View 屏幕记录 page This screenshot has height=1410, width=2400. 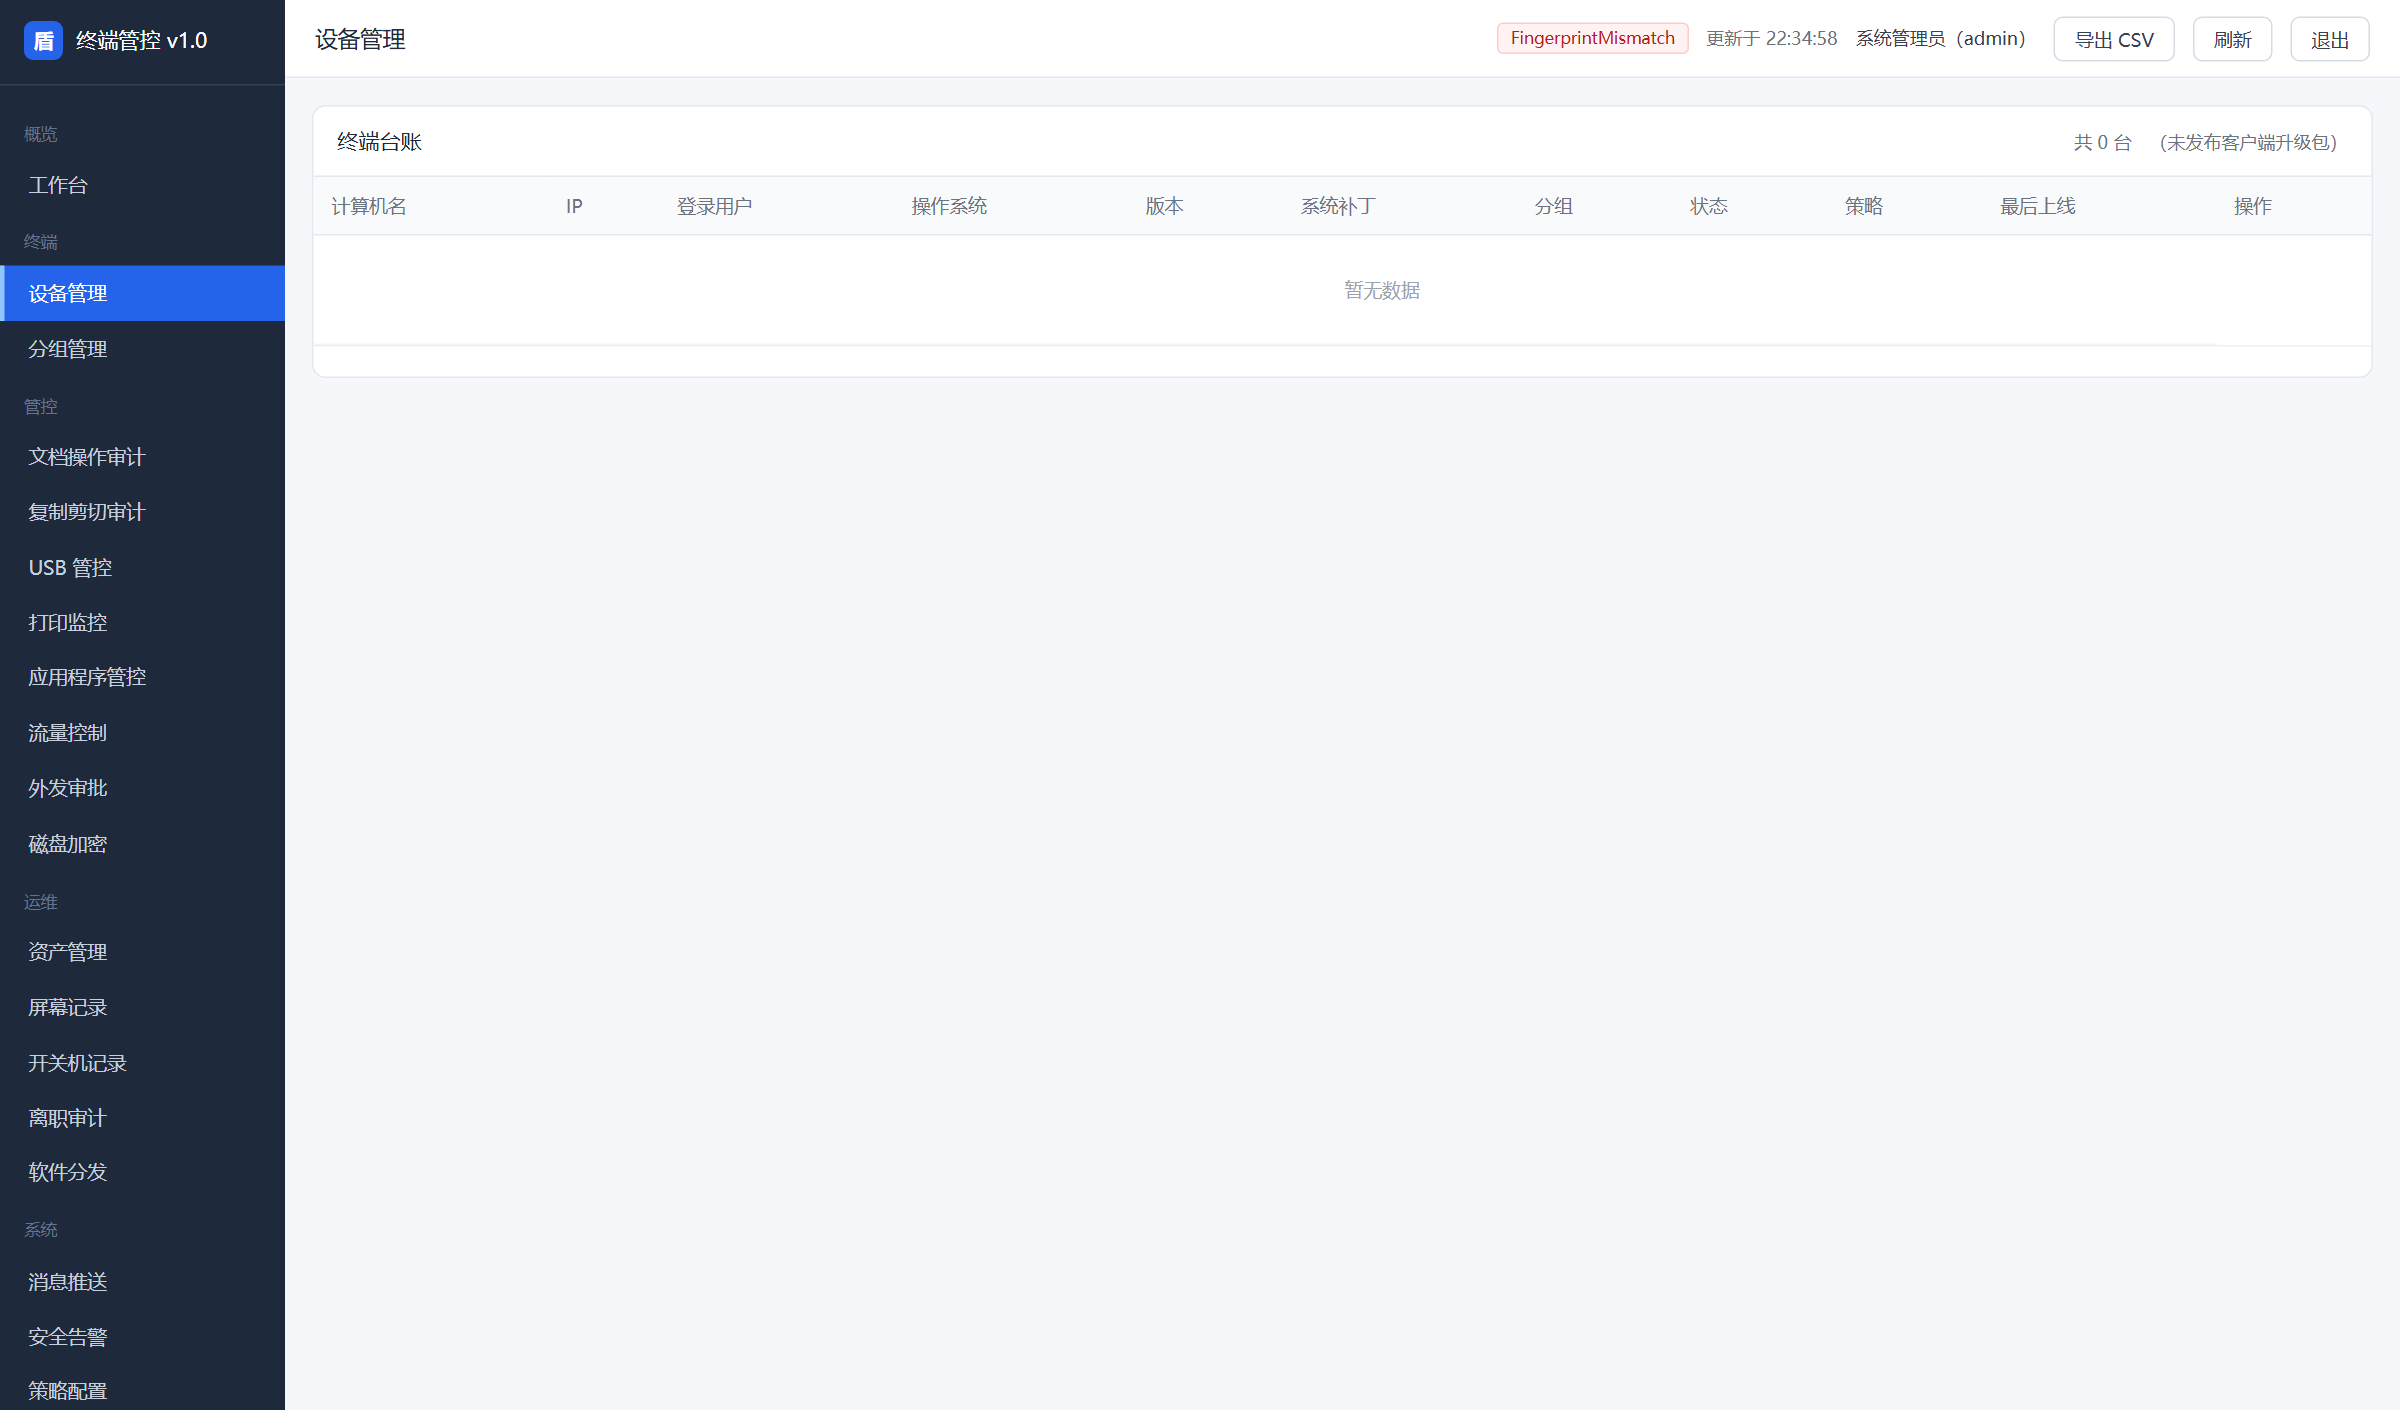point(142,1007)
